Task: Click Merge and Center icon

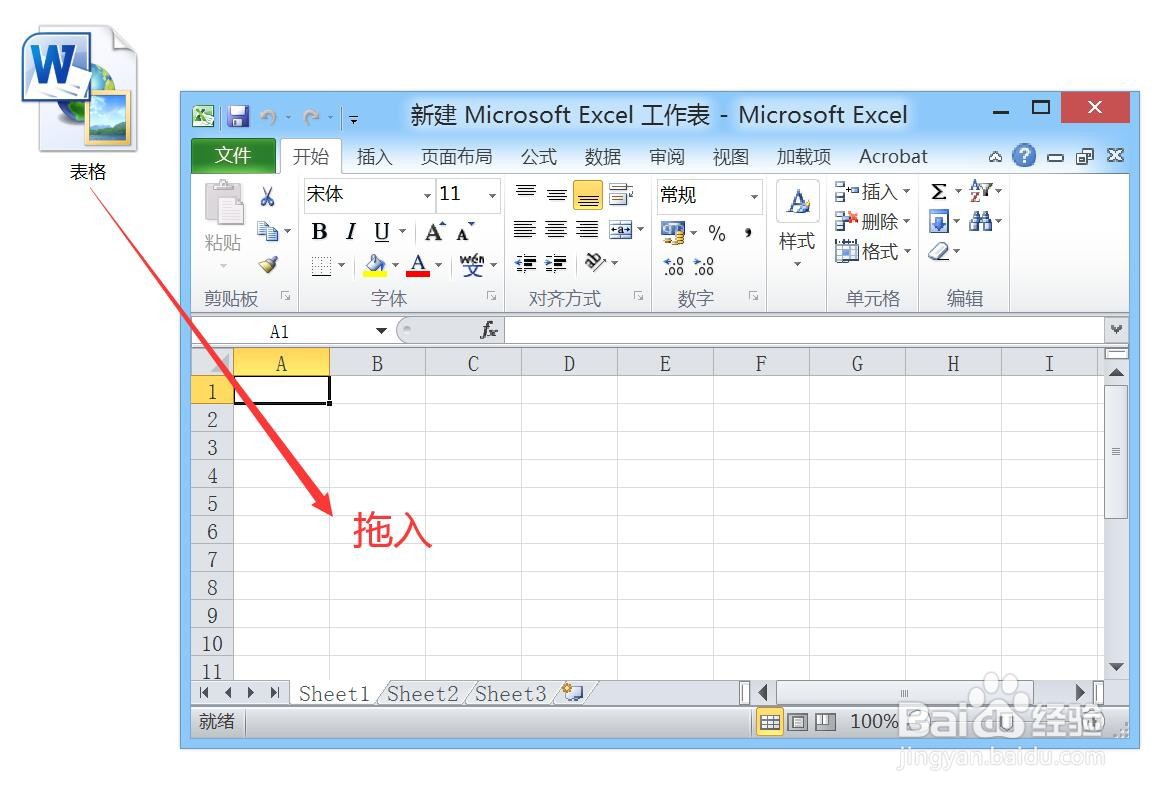Action: (x=621, y=230)
